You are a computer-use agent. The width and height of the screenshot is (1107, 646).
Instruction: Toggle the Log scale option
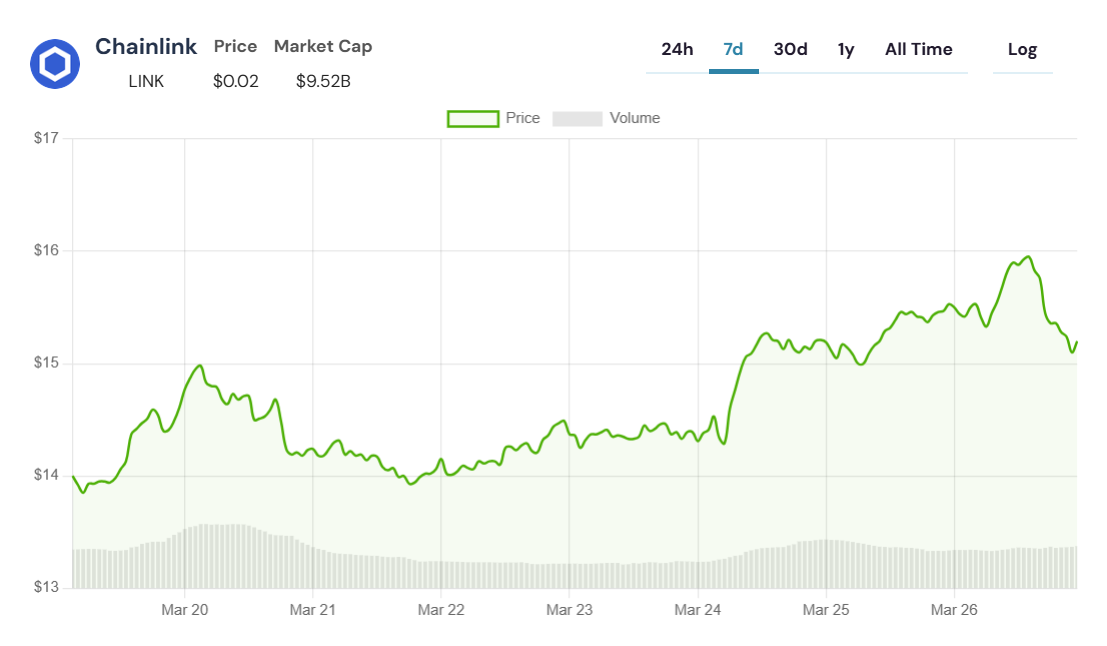1022,49
